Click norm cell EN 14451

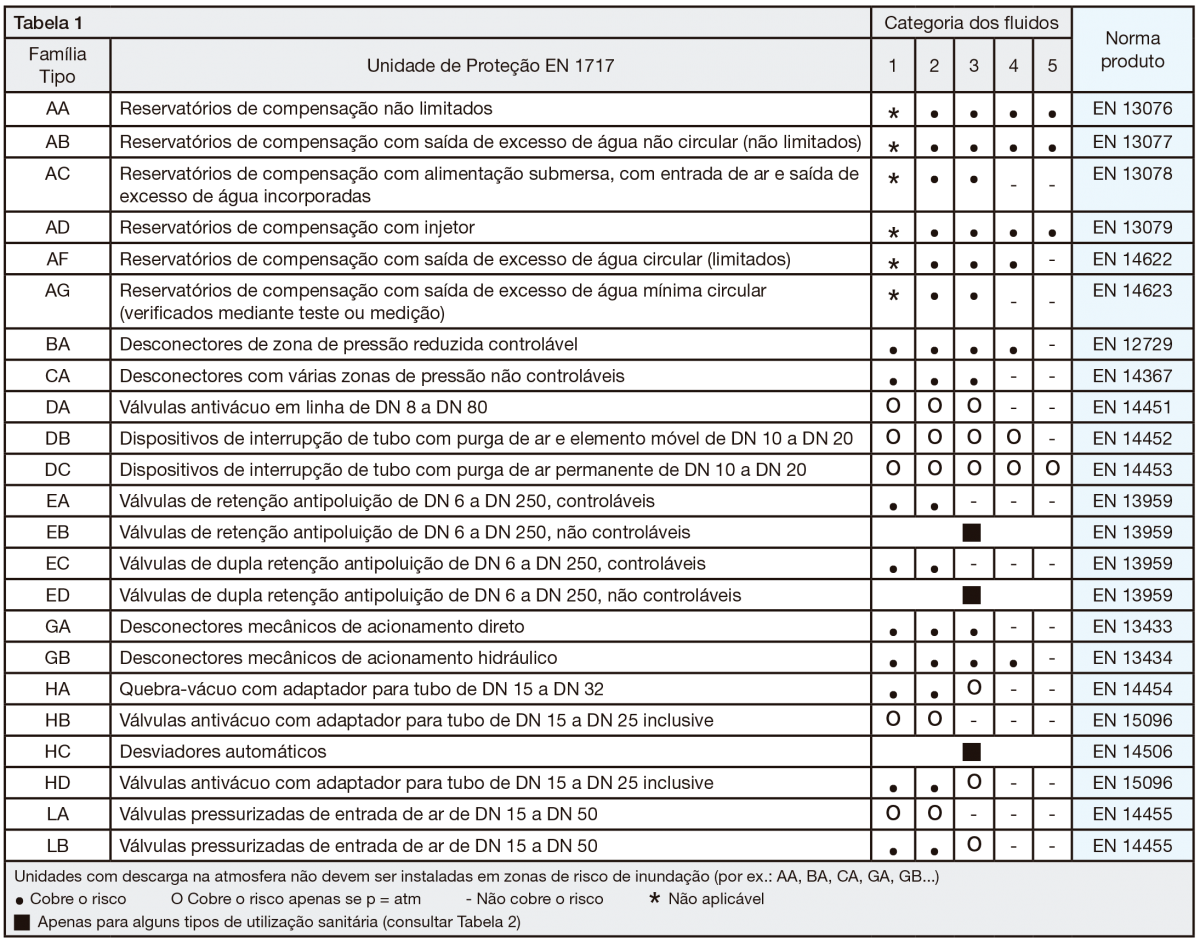[x=1133, y=407]
